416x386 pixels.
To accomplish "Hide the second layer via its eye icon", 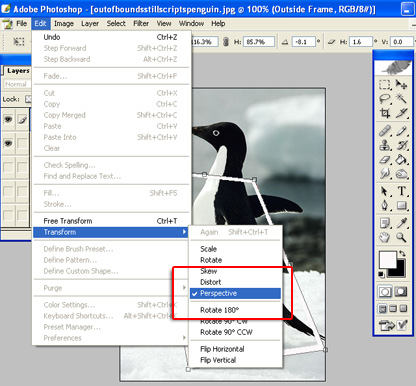I will 8,143.
